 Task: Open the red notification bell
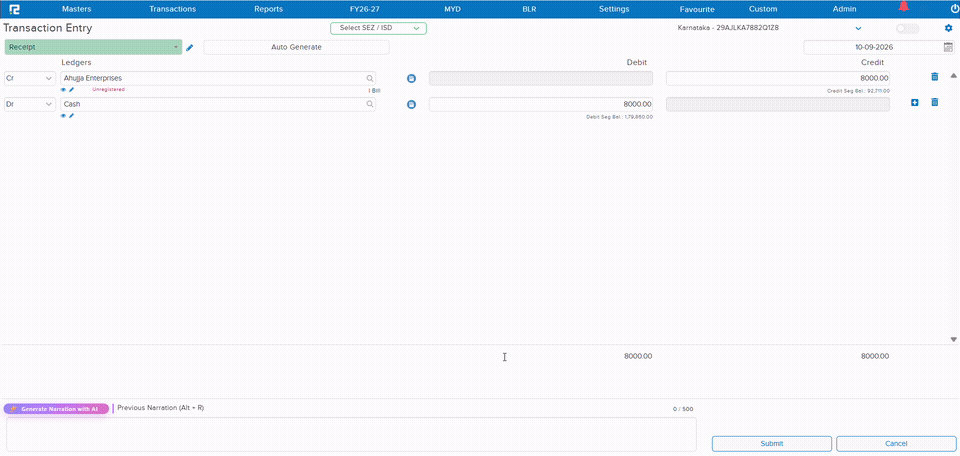click(903, 7)
